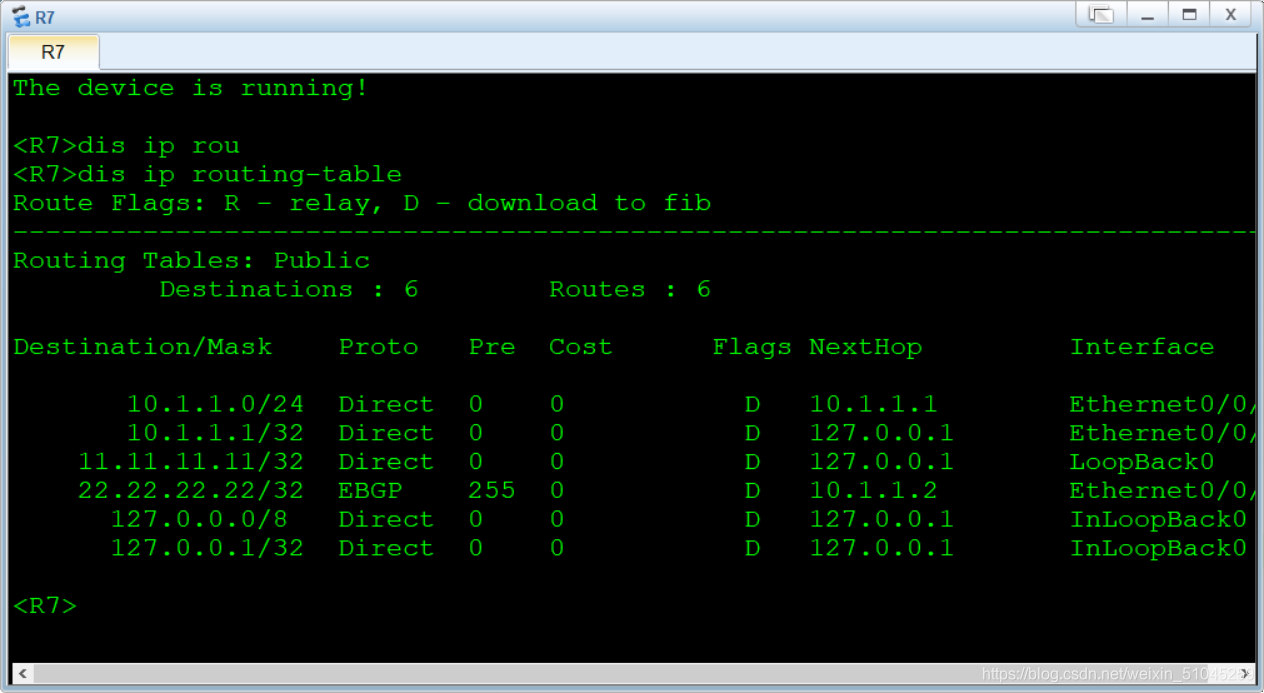Click InLoopBack0 in the 127.0.0.0/8 row
Viewport: 1264px width, 693px height.
1158,520
